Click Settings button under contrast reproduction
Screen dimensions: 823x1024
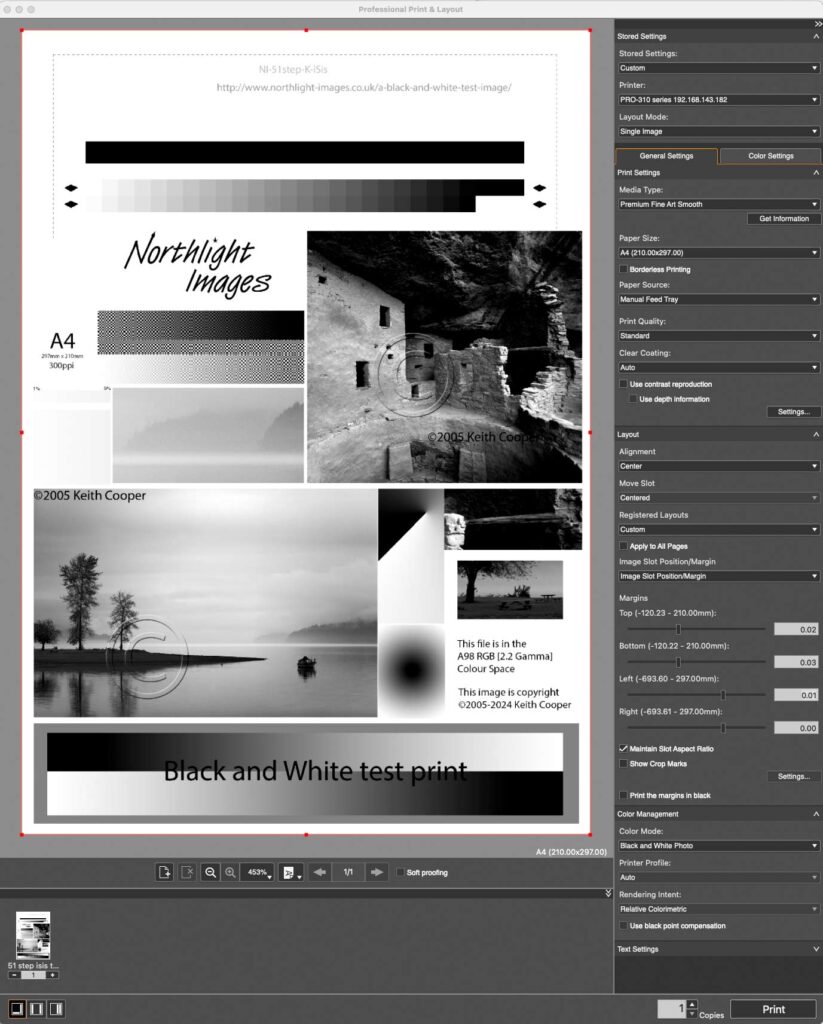pyautogui.click(x=794, y=412)
